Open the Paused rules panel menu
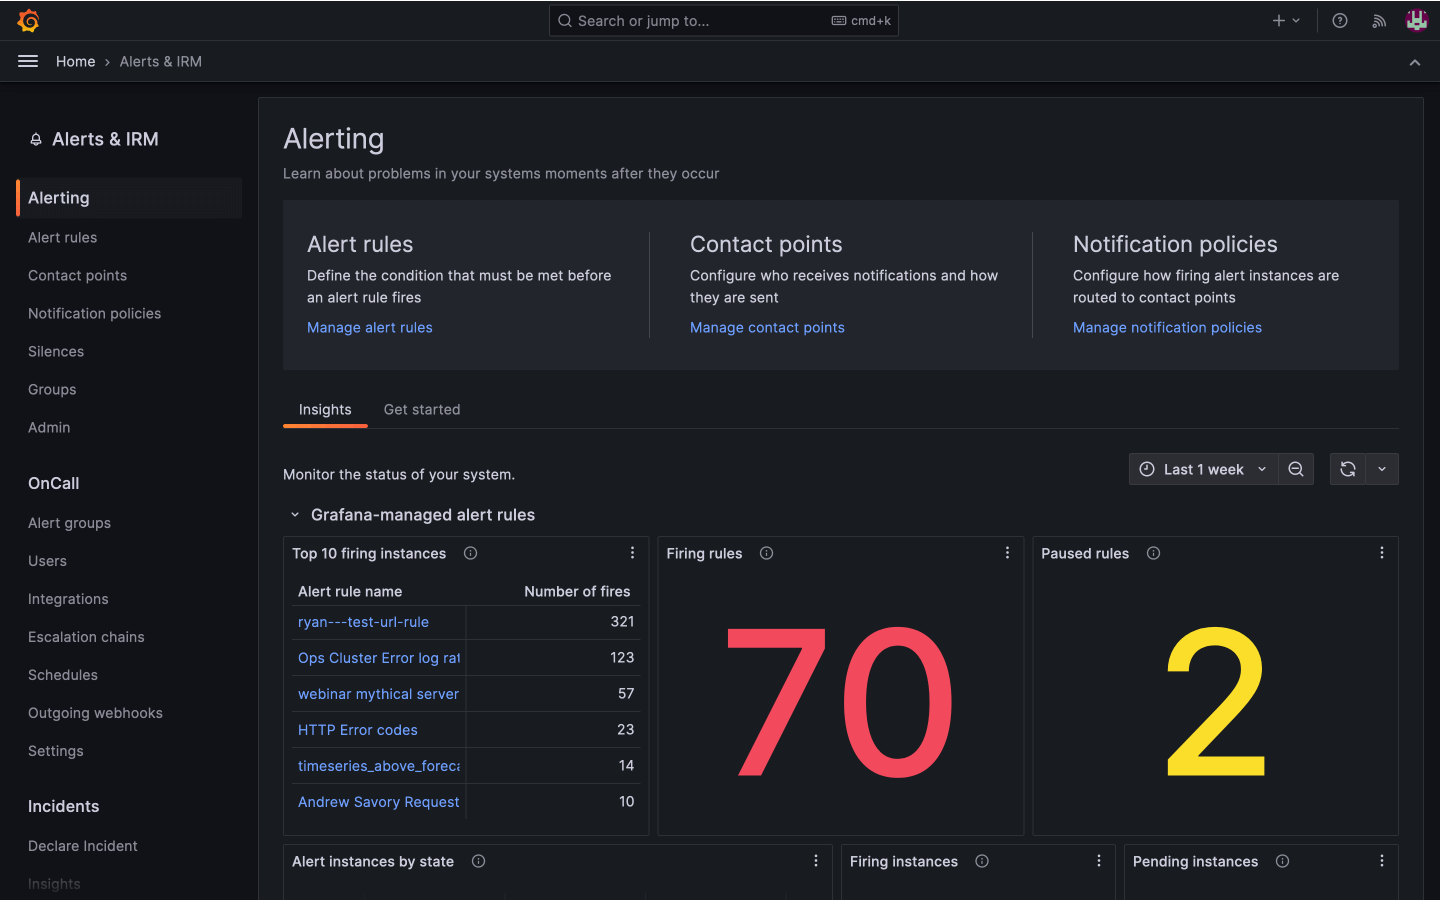 (x=1381, y=552)
